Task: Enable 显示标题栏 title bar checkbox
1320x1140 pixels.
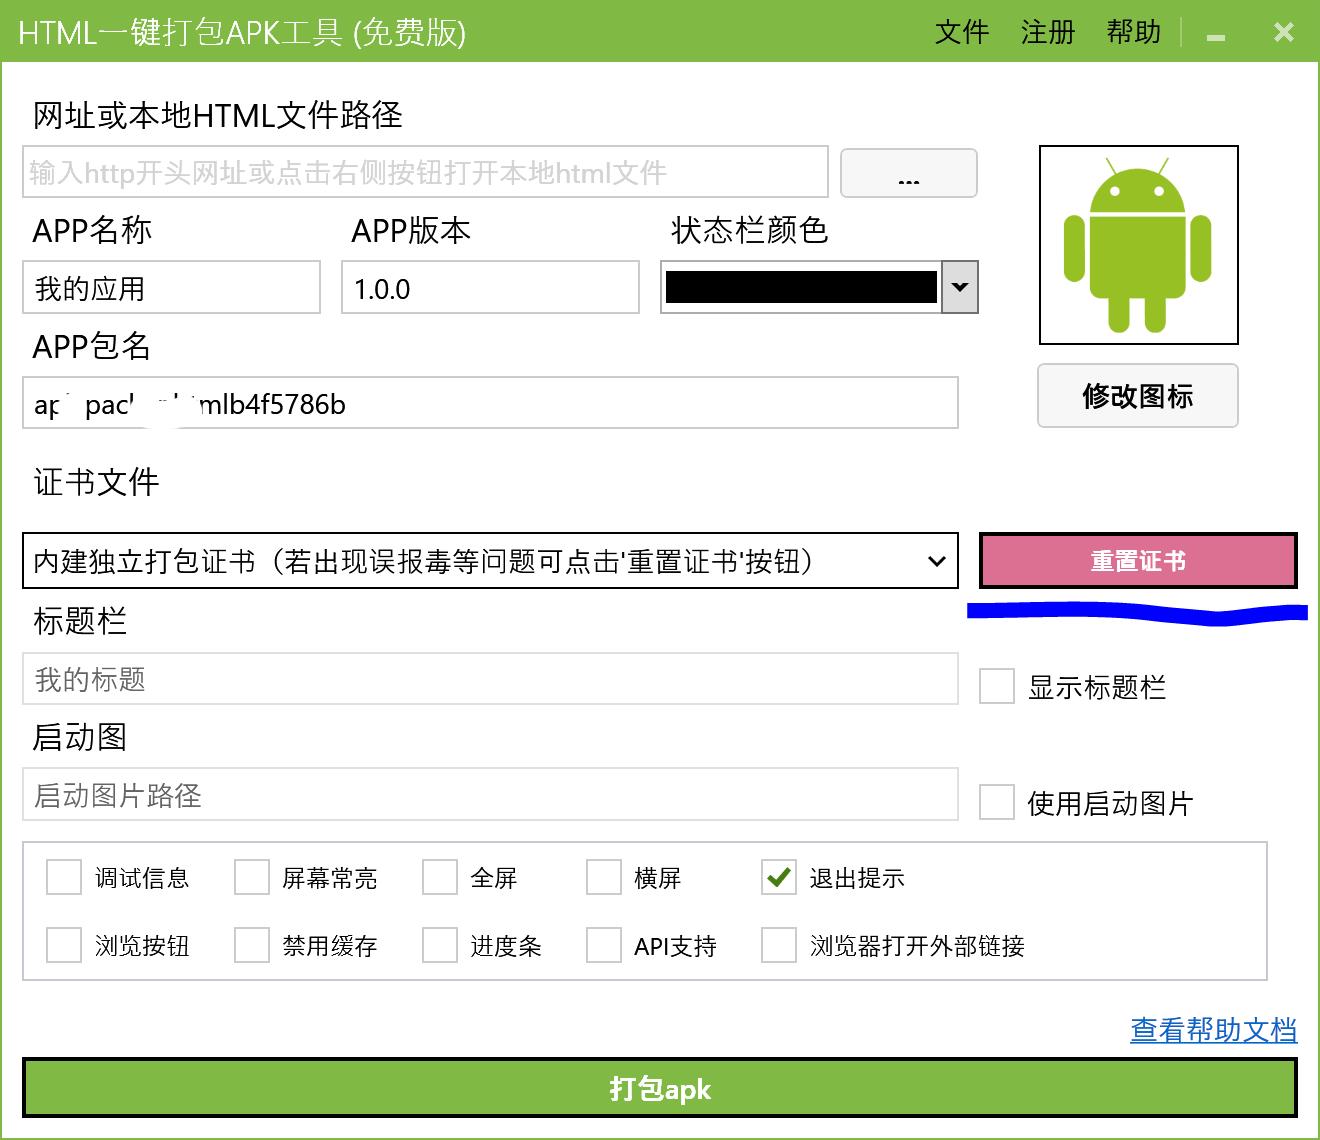Action: (x=996, y=686)
